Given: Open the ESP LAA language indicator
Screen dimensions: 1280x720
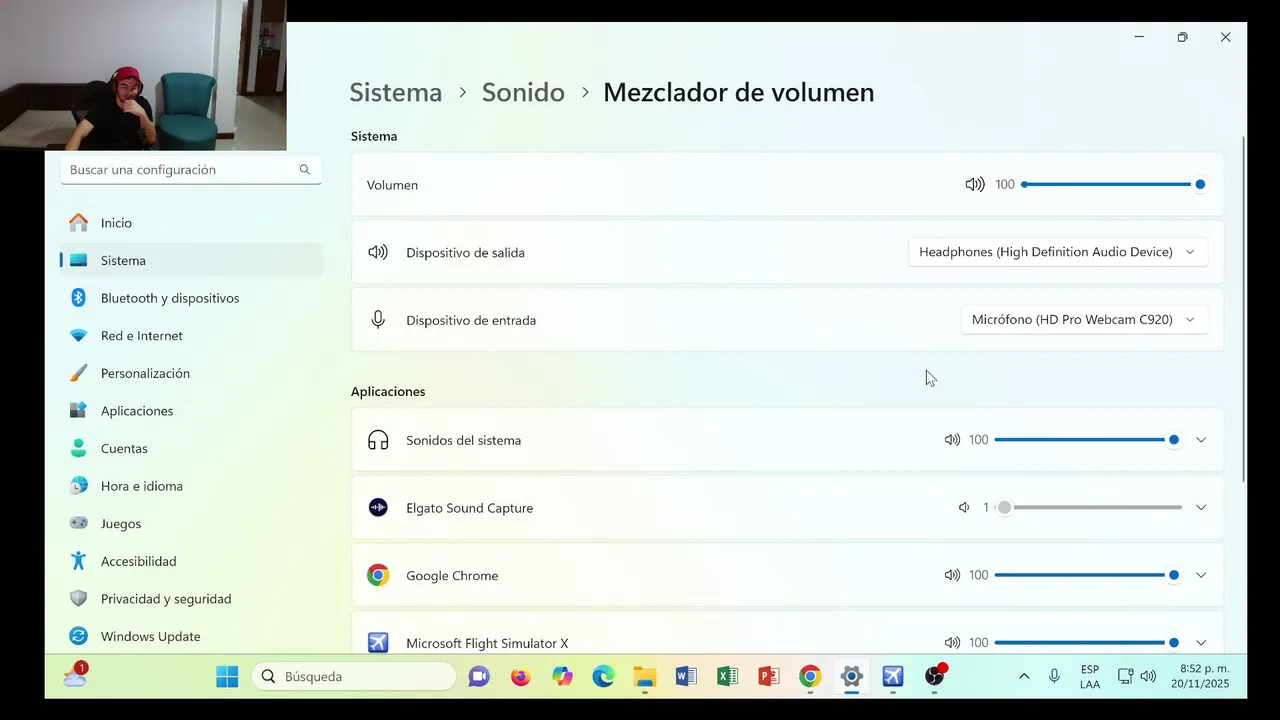Looking at the screenshot, I should [x=1090, y=677].
